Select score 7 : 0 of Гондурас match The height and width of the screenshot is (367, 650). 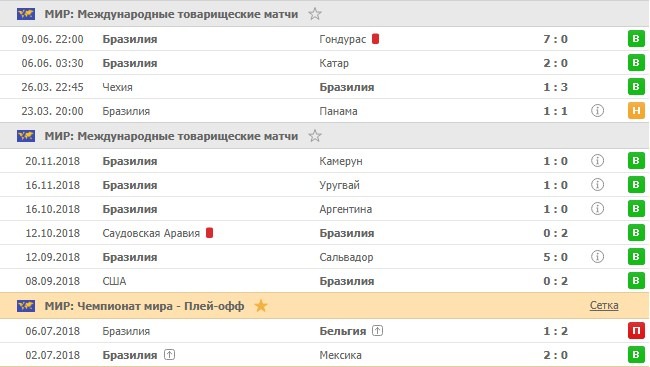[555, 39]
